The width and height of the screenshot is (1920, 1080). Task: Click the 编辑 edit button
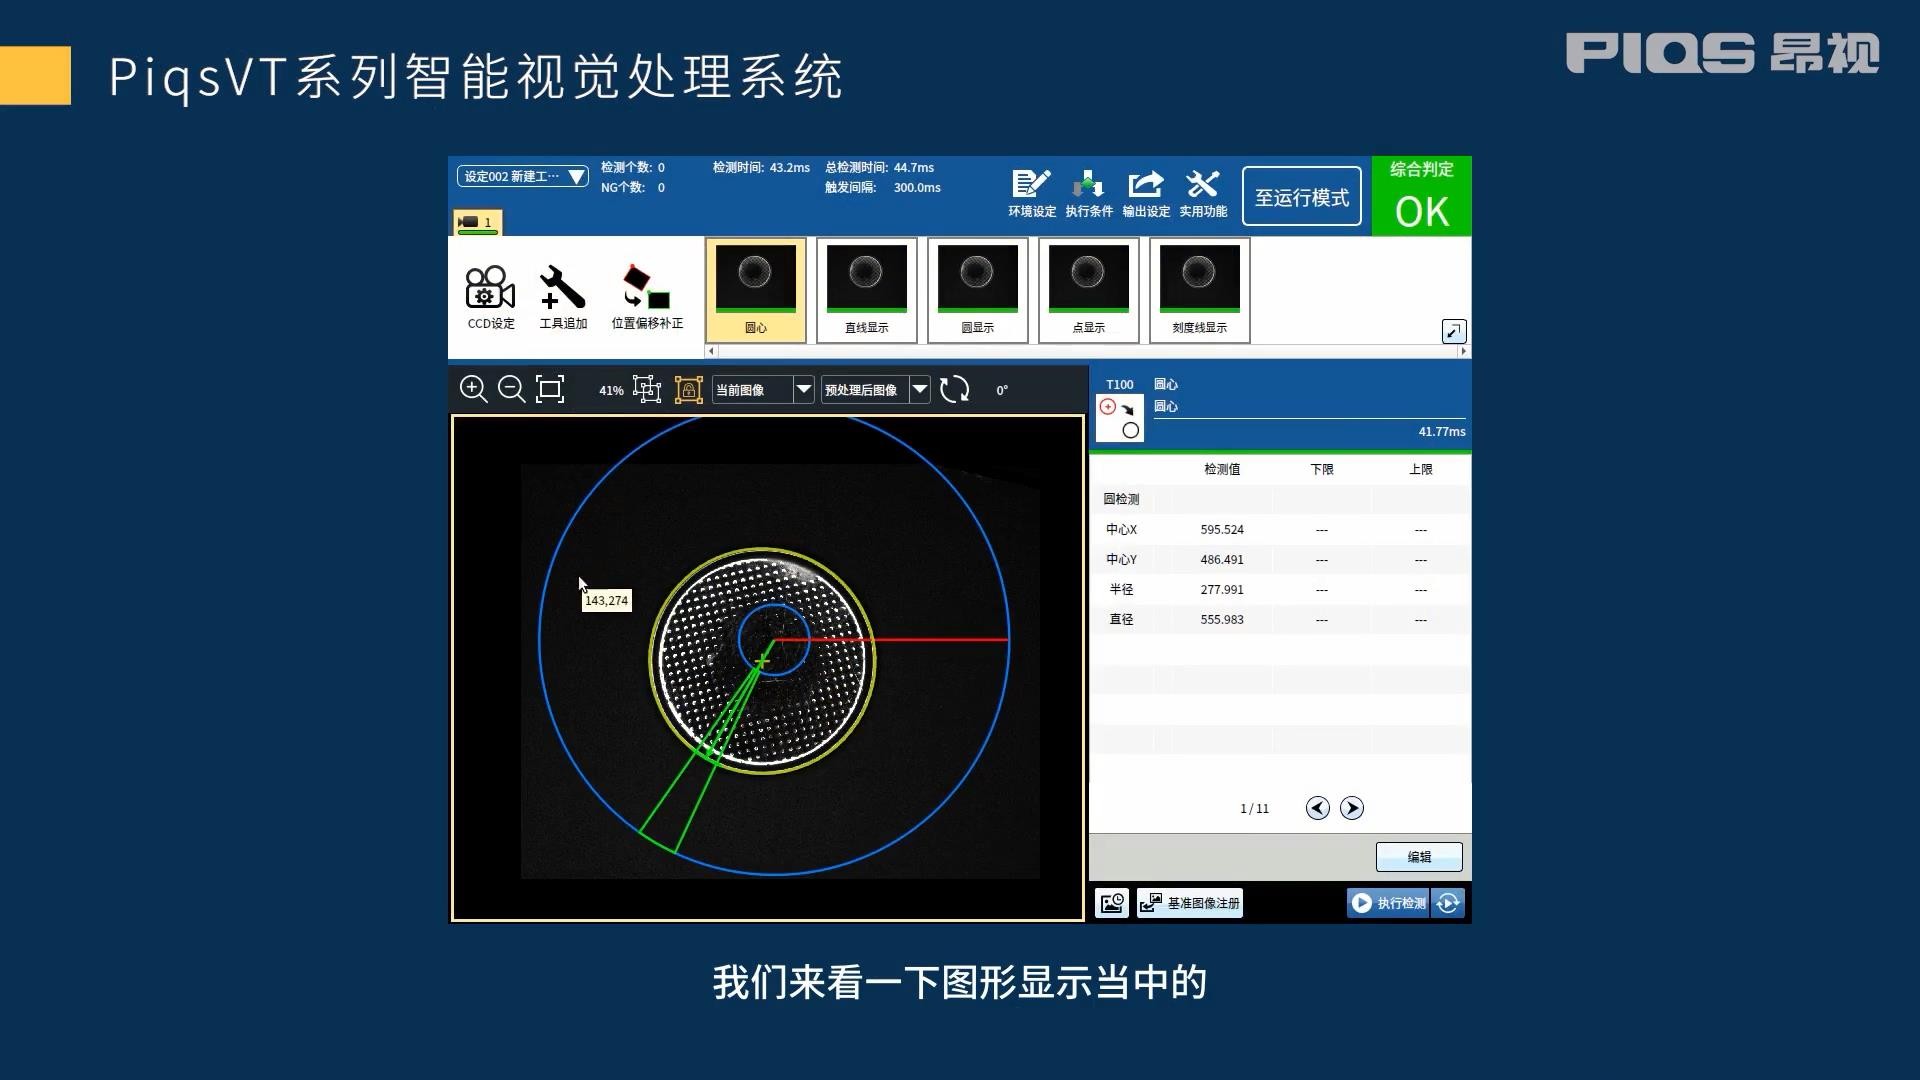pos(1419,857)
